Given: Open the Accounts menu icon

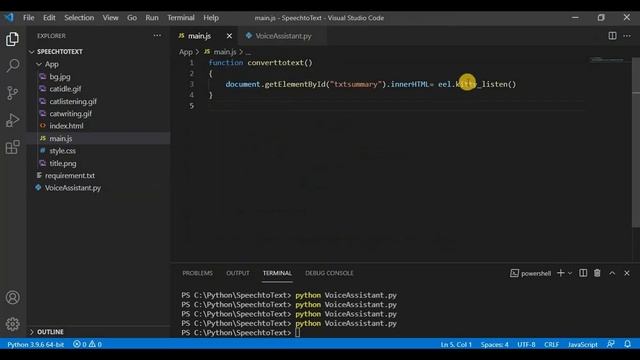Looking at the screenshot, I should [12, 297].
